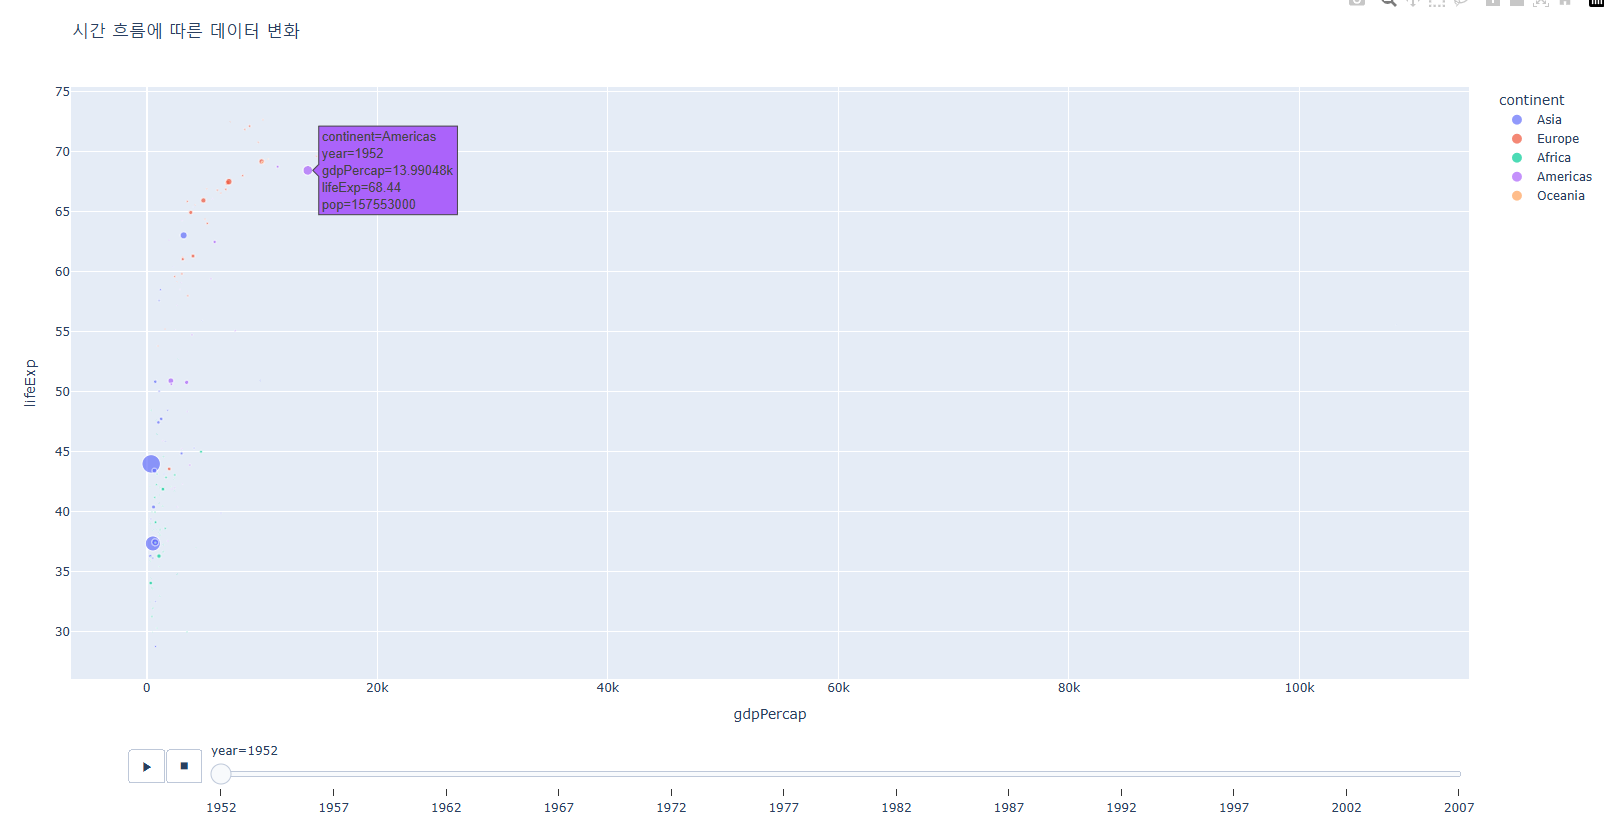Click the chart title '시간 흐름에 따른 데이터 변화'

click(x=186, y=31)
